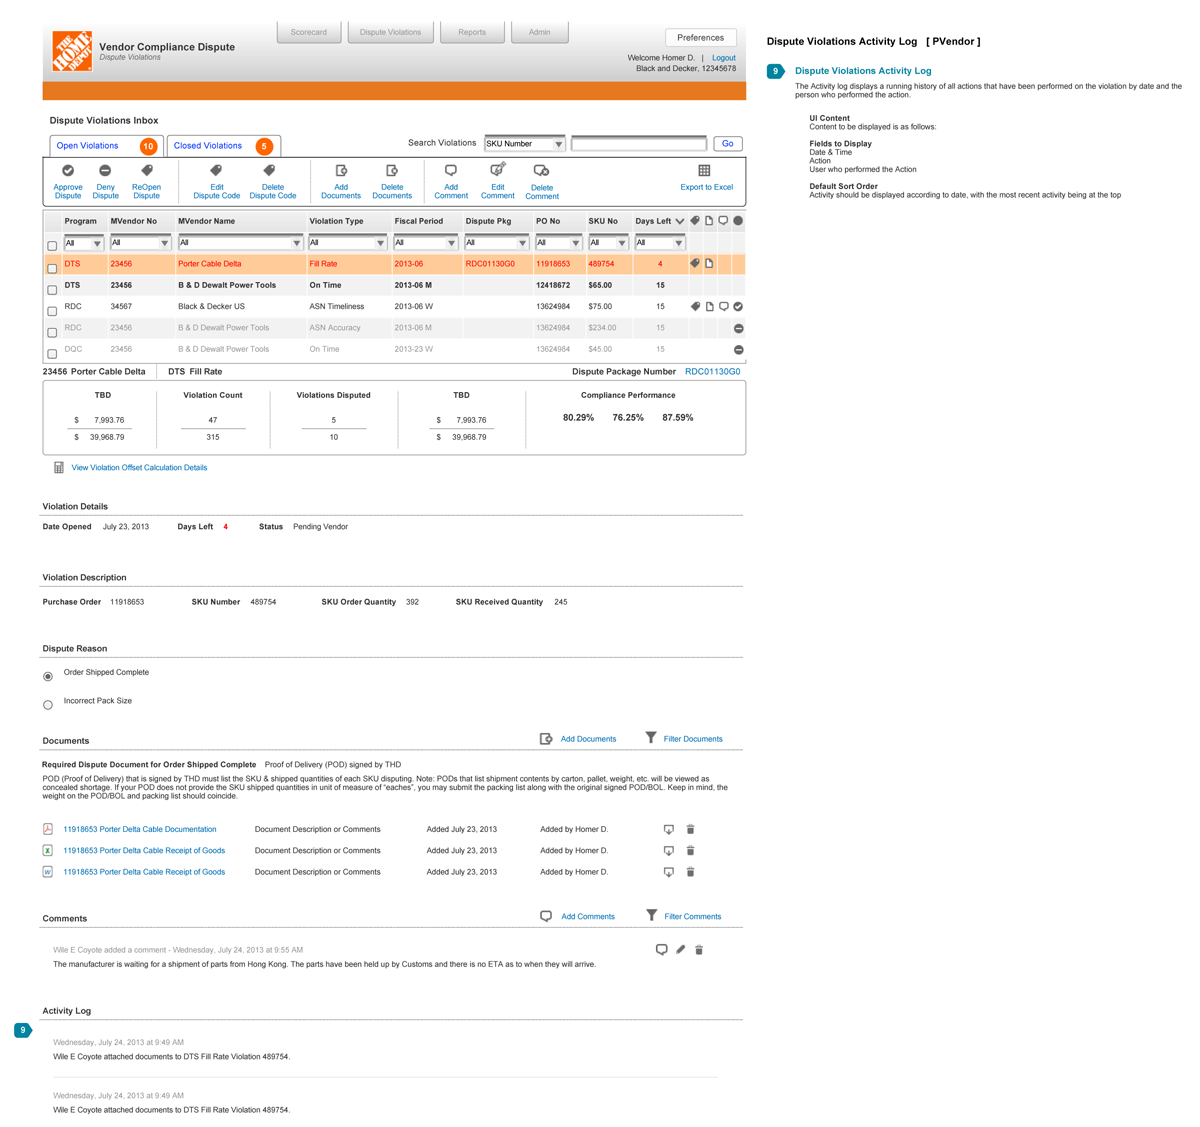Open the Program filter dropdown
The image size is (1200, 1127).
click(x=83, y=243)
